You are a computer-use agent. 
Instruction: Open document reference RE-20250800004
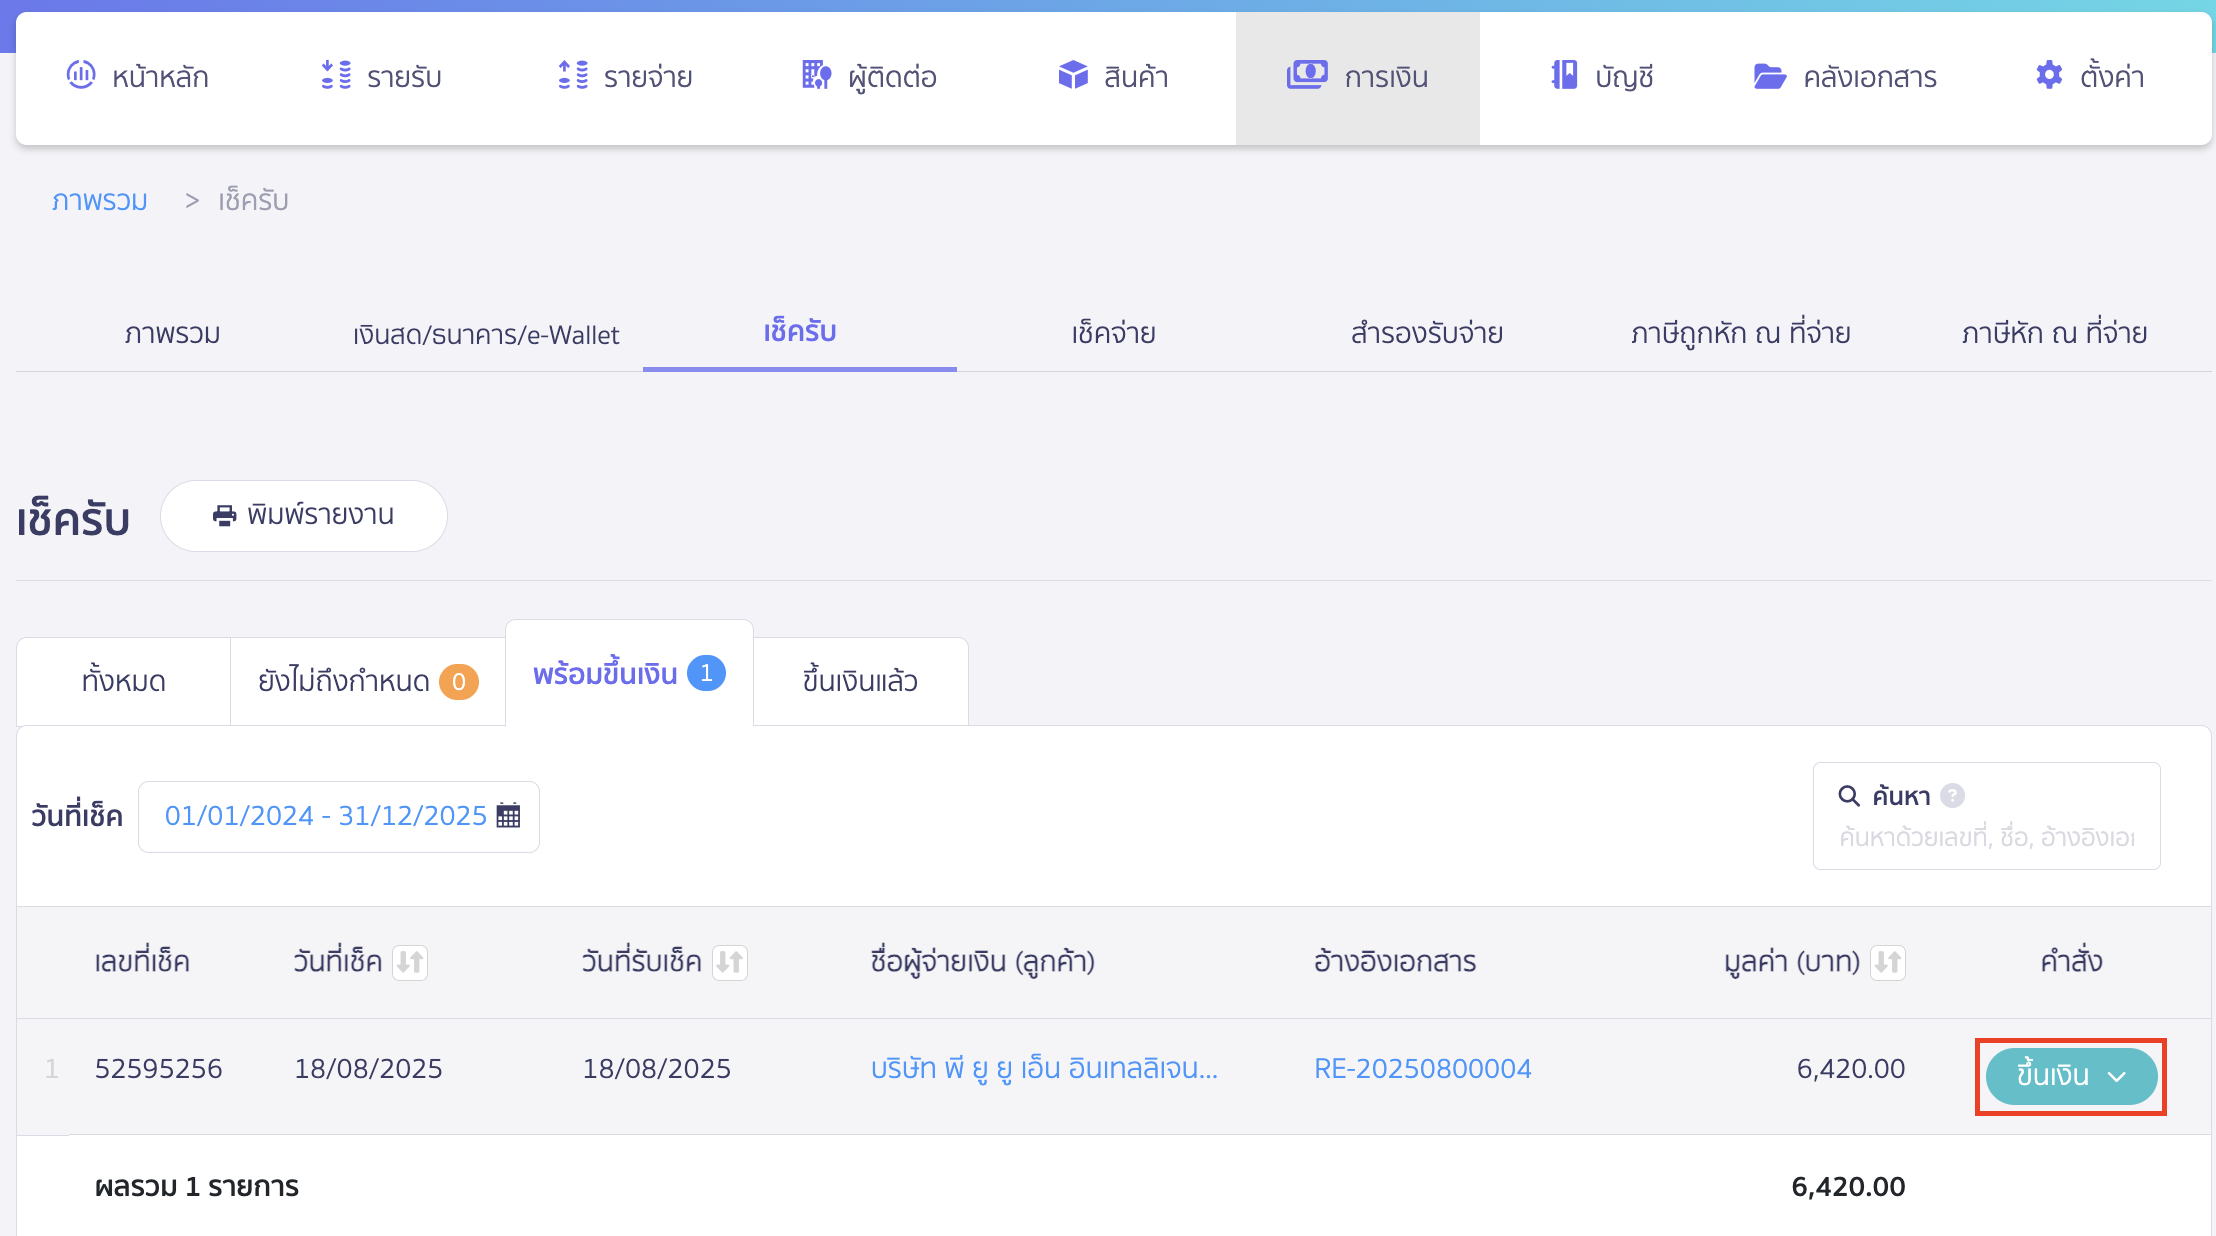[1422, 1068]
